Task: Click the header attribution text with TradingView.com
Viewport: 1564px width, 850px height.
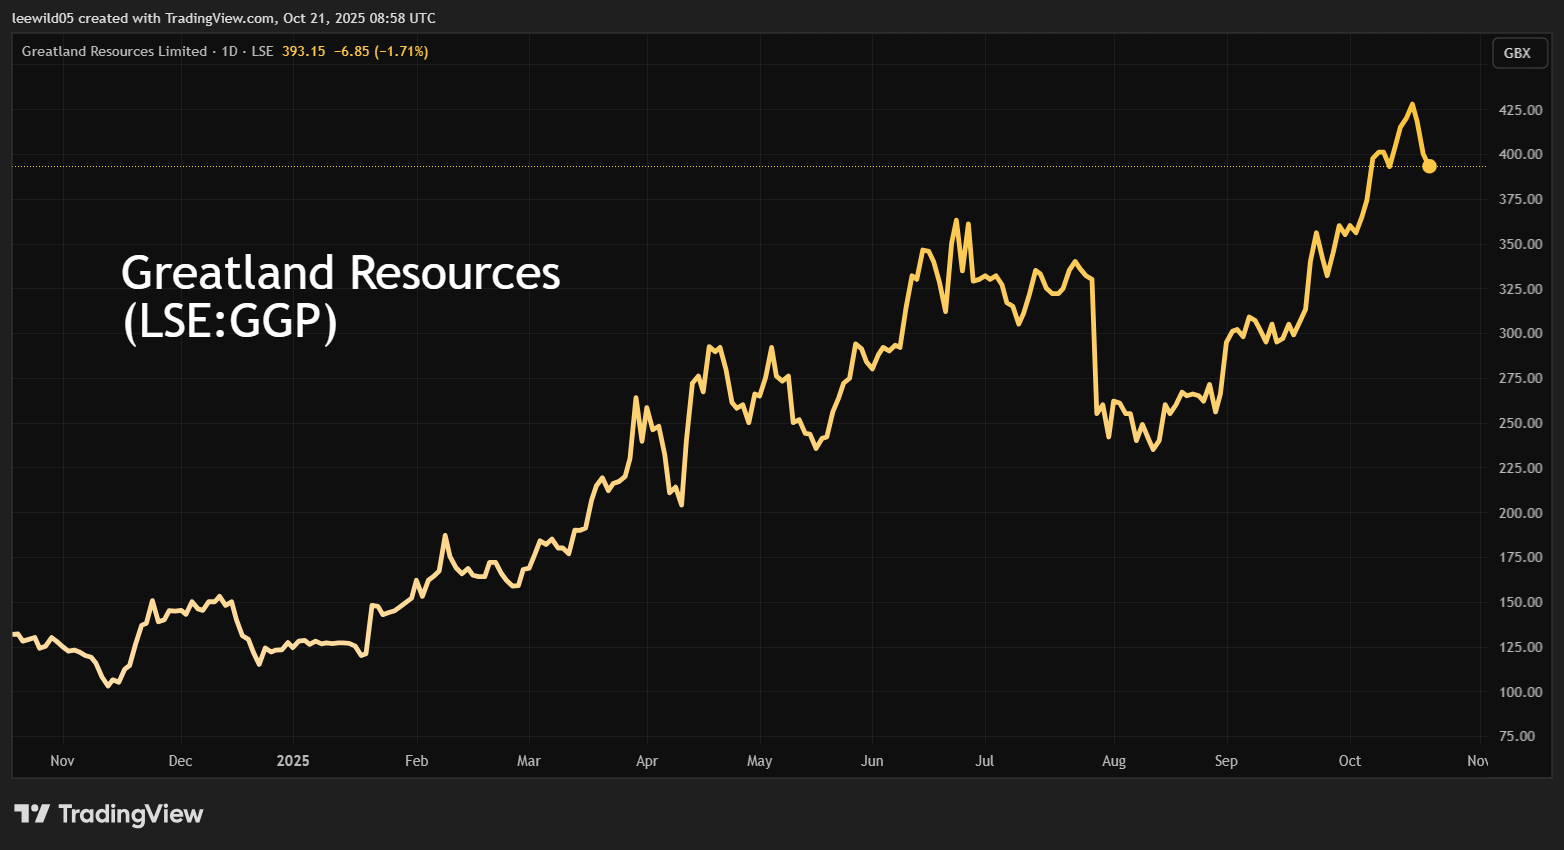Action: coord(223,18)
